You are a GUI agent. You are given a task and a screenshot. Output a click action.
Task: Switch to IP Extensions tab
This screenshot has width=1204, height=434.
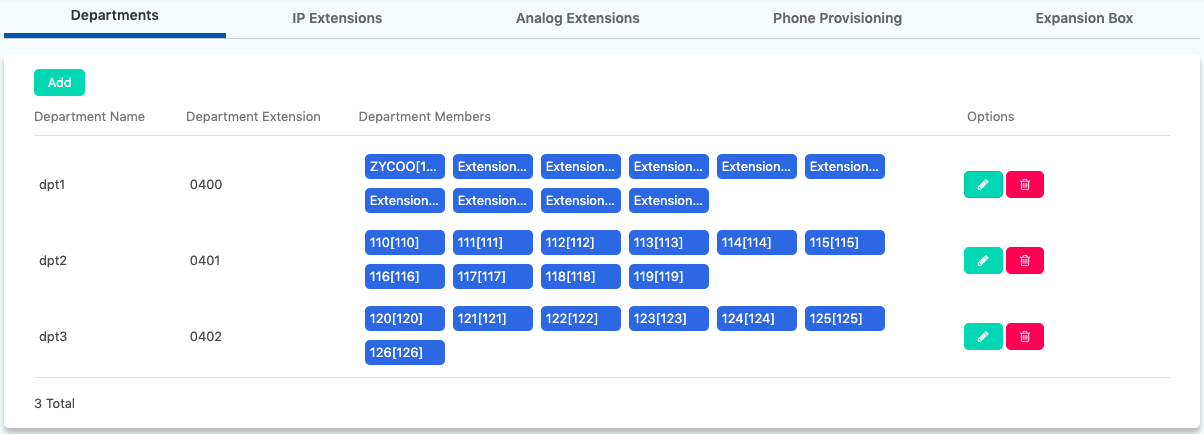(337, 18)
